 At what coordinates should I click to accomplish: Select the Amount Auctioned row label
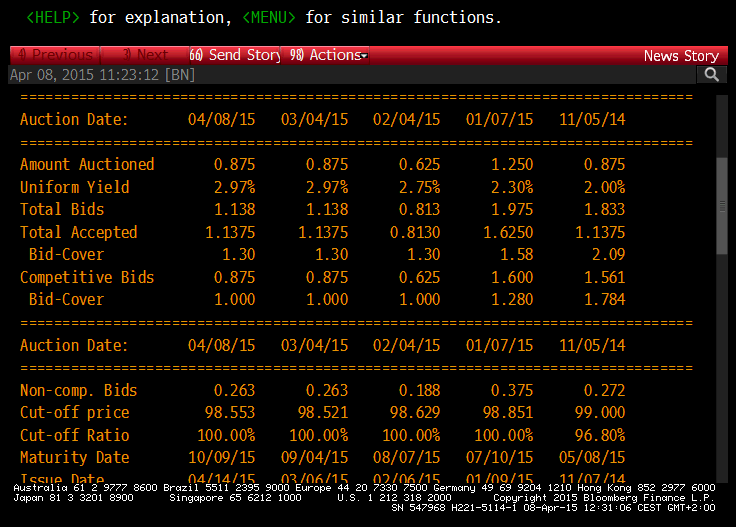87,164
